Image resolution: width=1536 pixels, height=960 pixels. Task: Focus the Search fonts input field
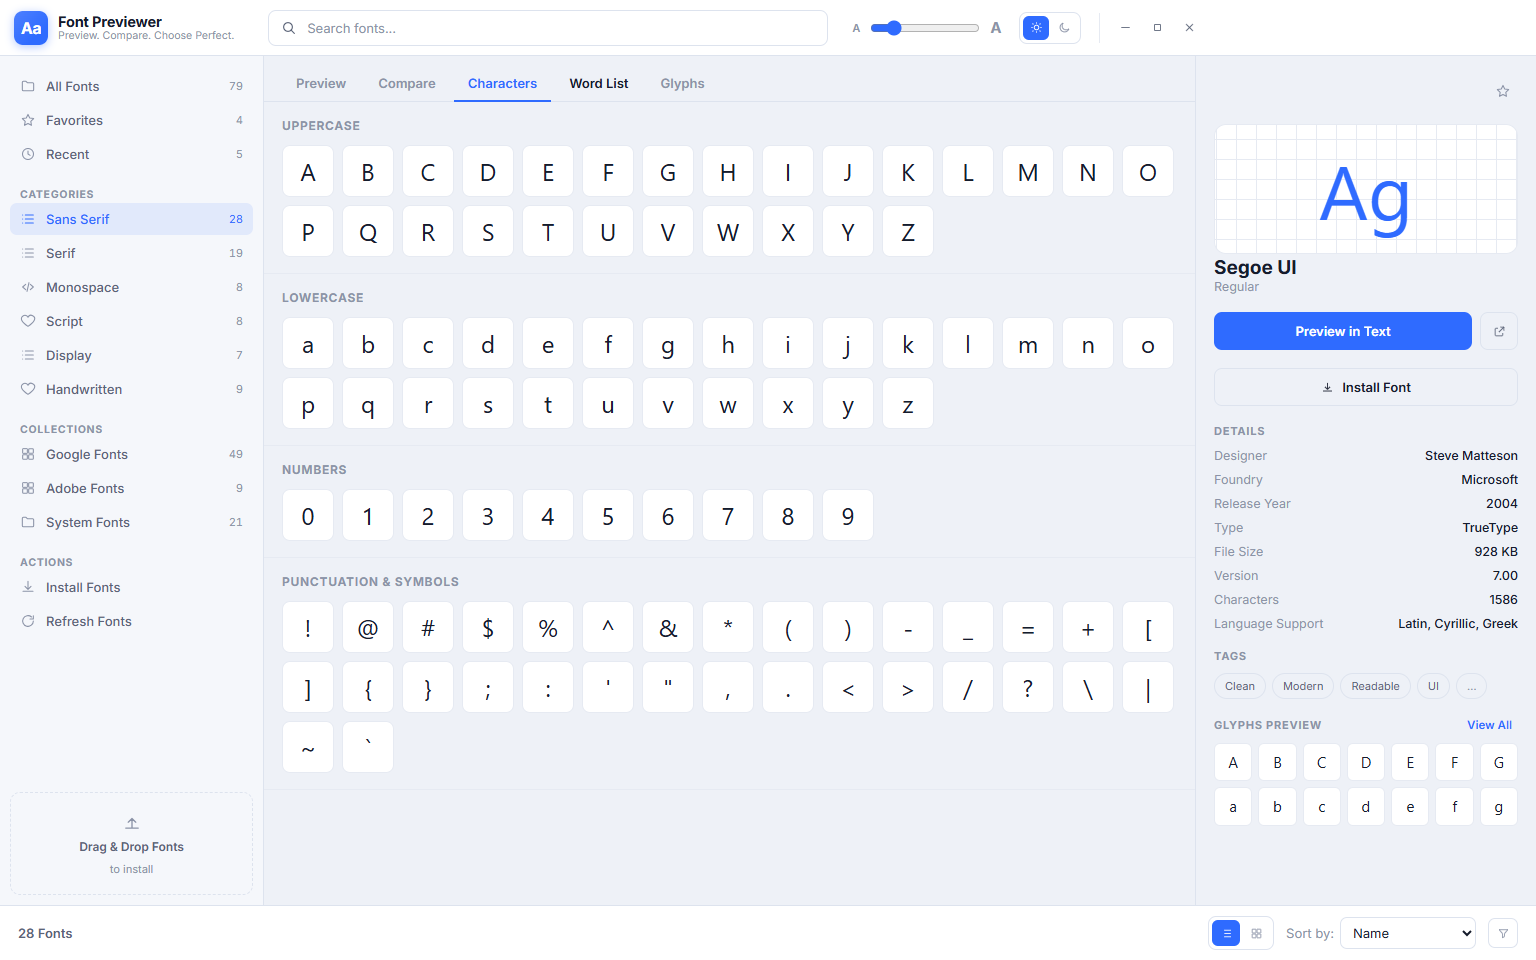(x=548, y=28)
